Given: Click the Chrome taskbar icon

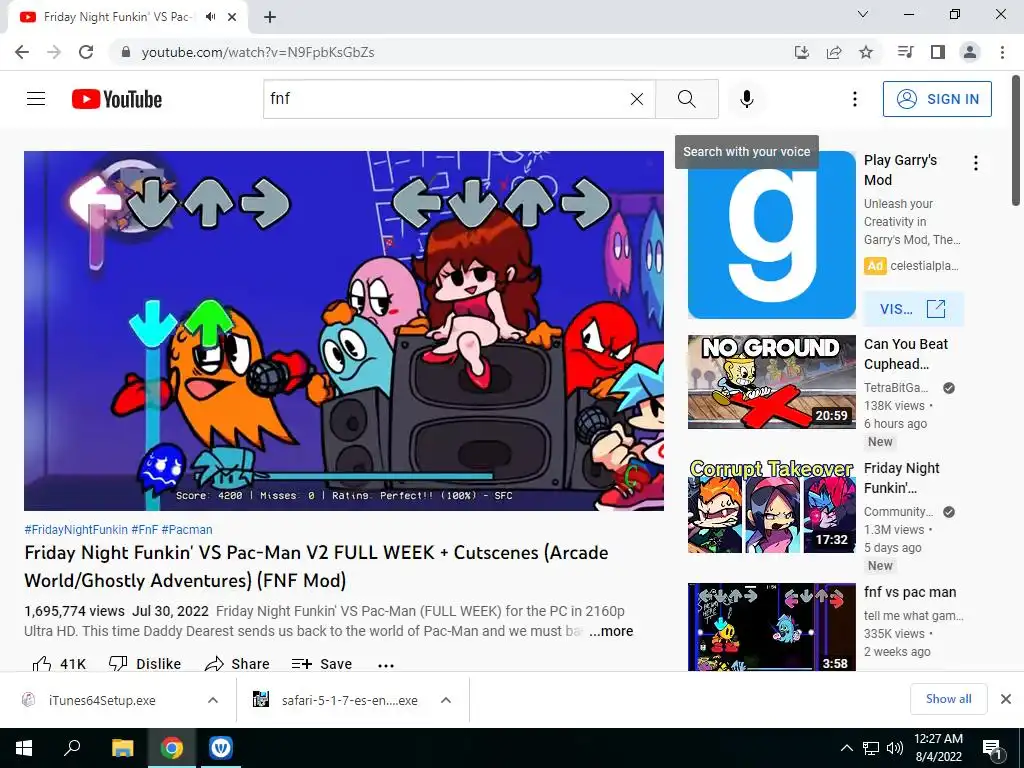Looking at the screenshot, I should point(172,748).
